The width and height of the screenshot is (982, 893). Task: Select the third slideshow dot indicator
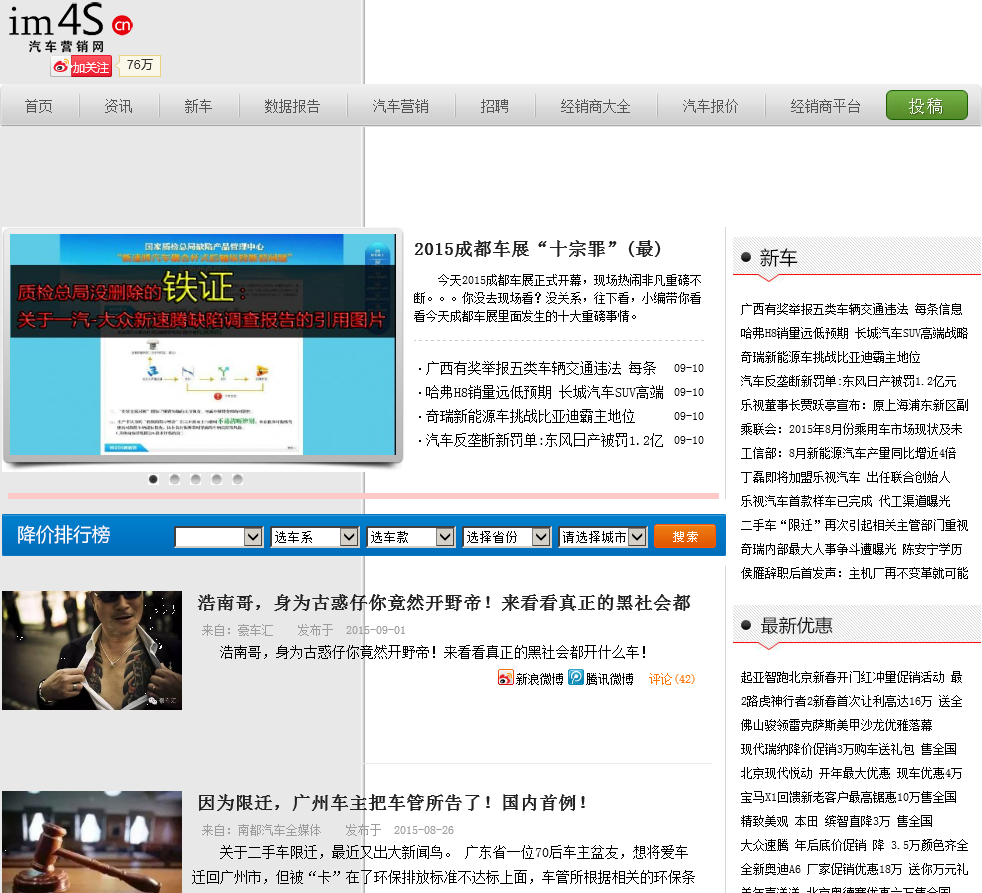[195, 479]
